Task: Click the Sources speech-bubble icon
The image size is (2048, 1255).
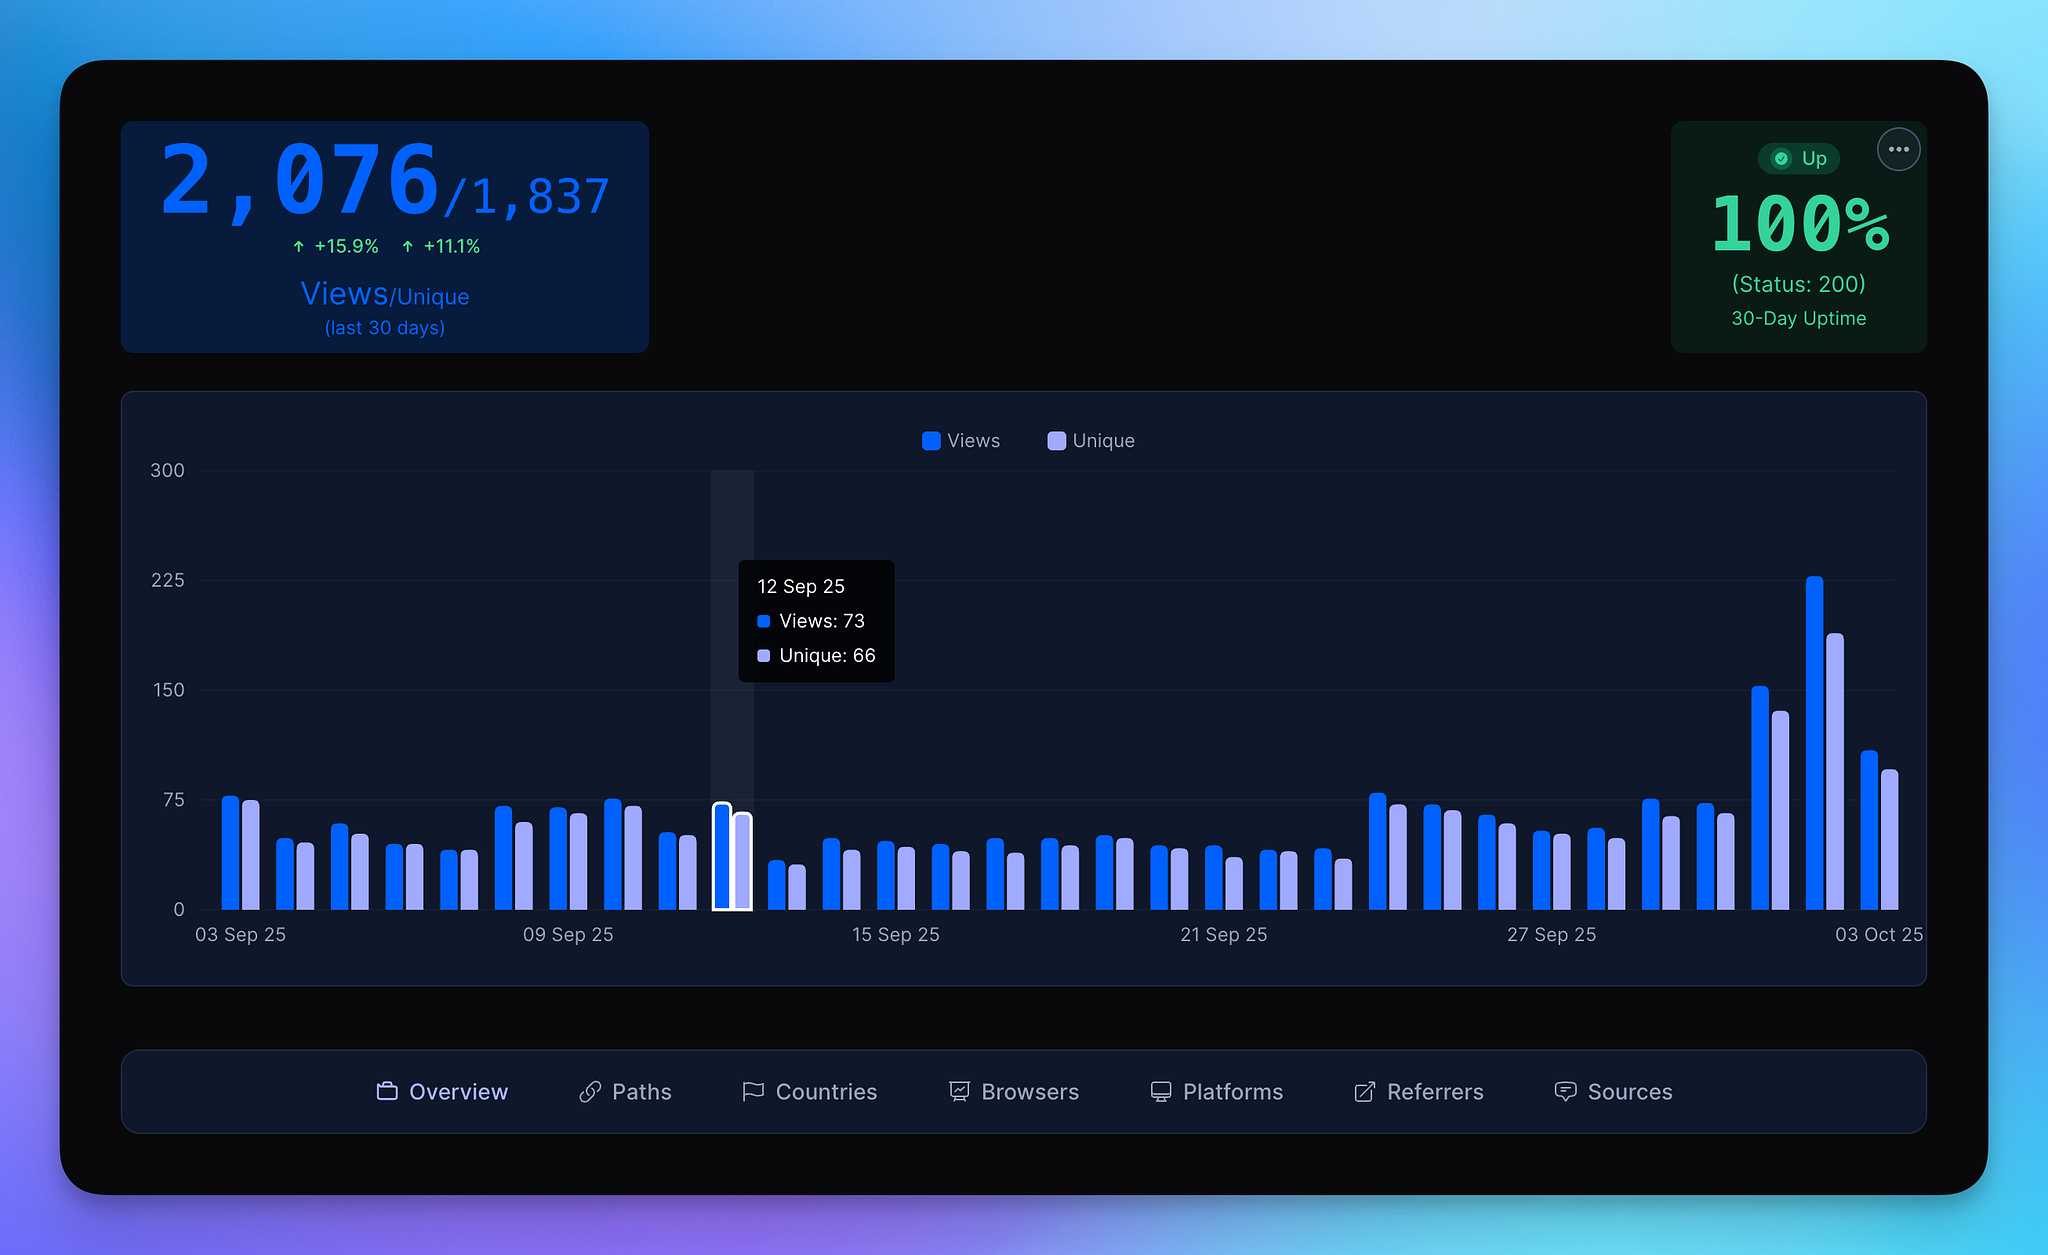Action: pyautogui.click(x=1565, y=1091)
